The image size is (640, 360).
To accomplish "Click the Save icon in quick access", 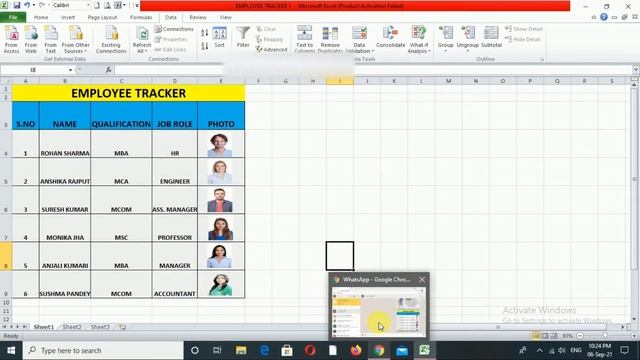I will 17,5.
